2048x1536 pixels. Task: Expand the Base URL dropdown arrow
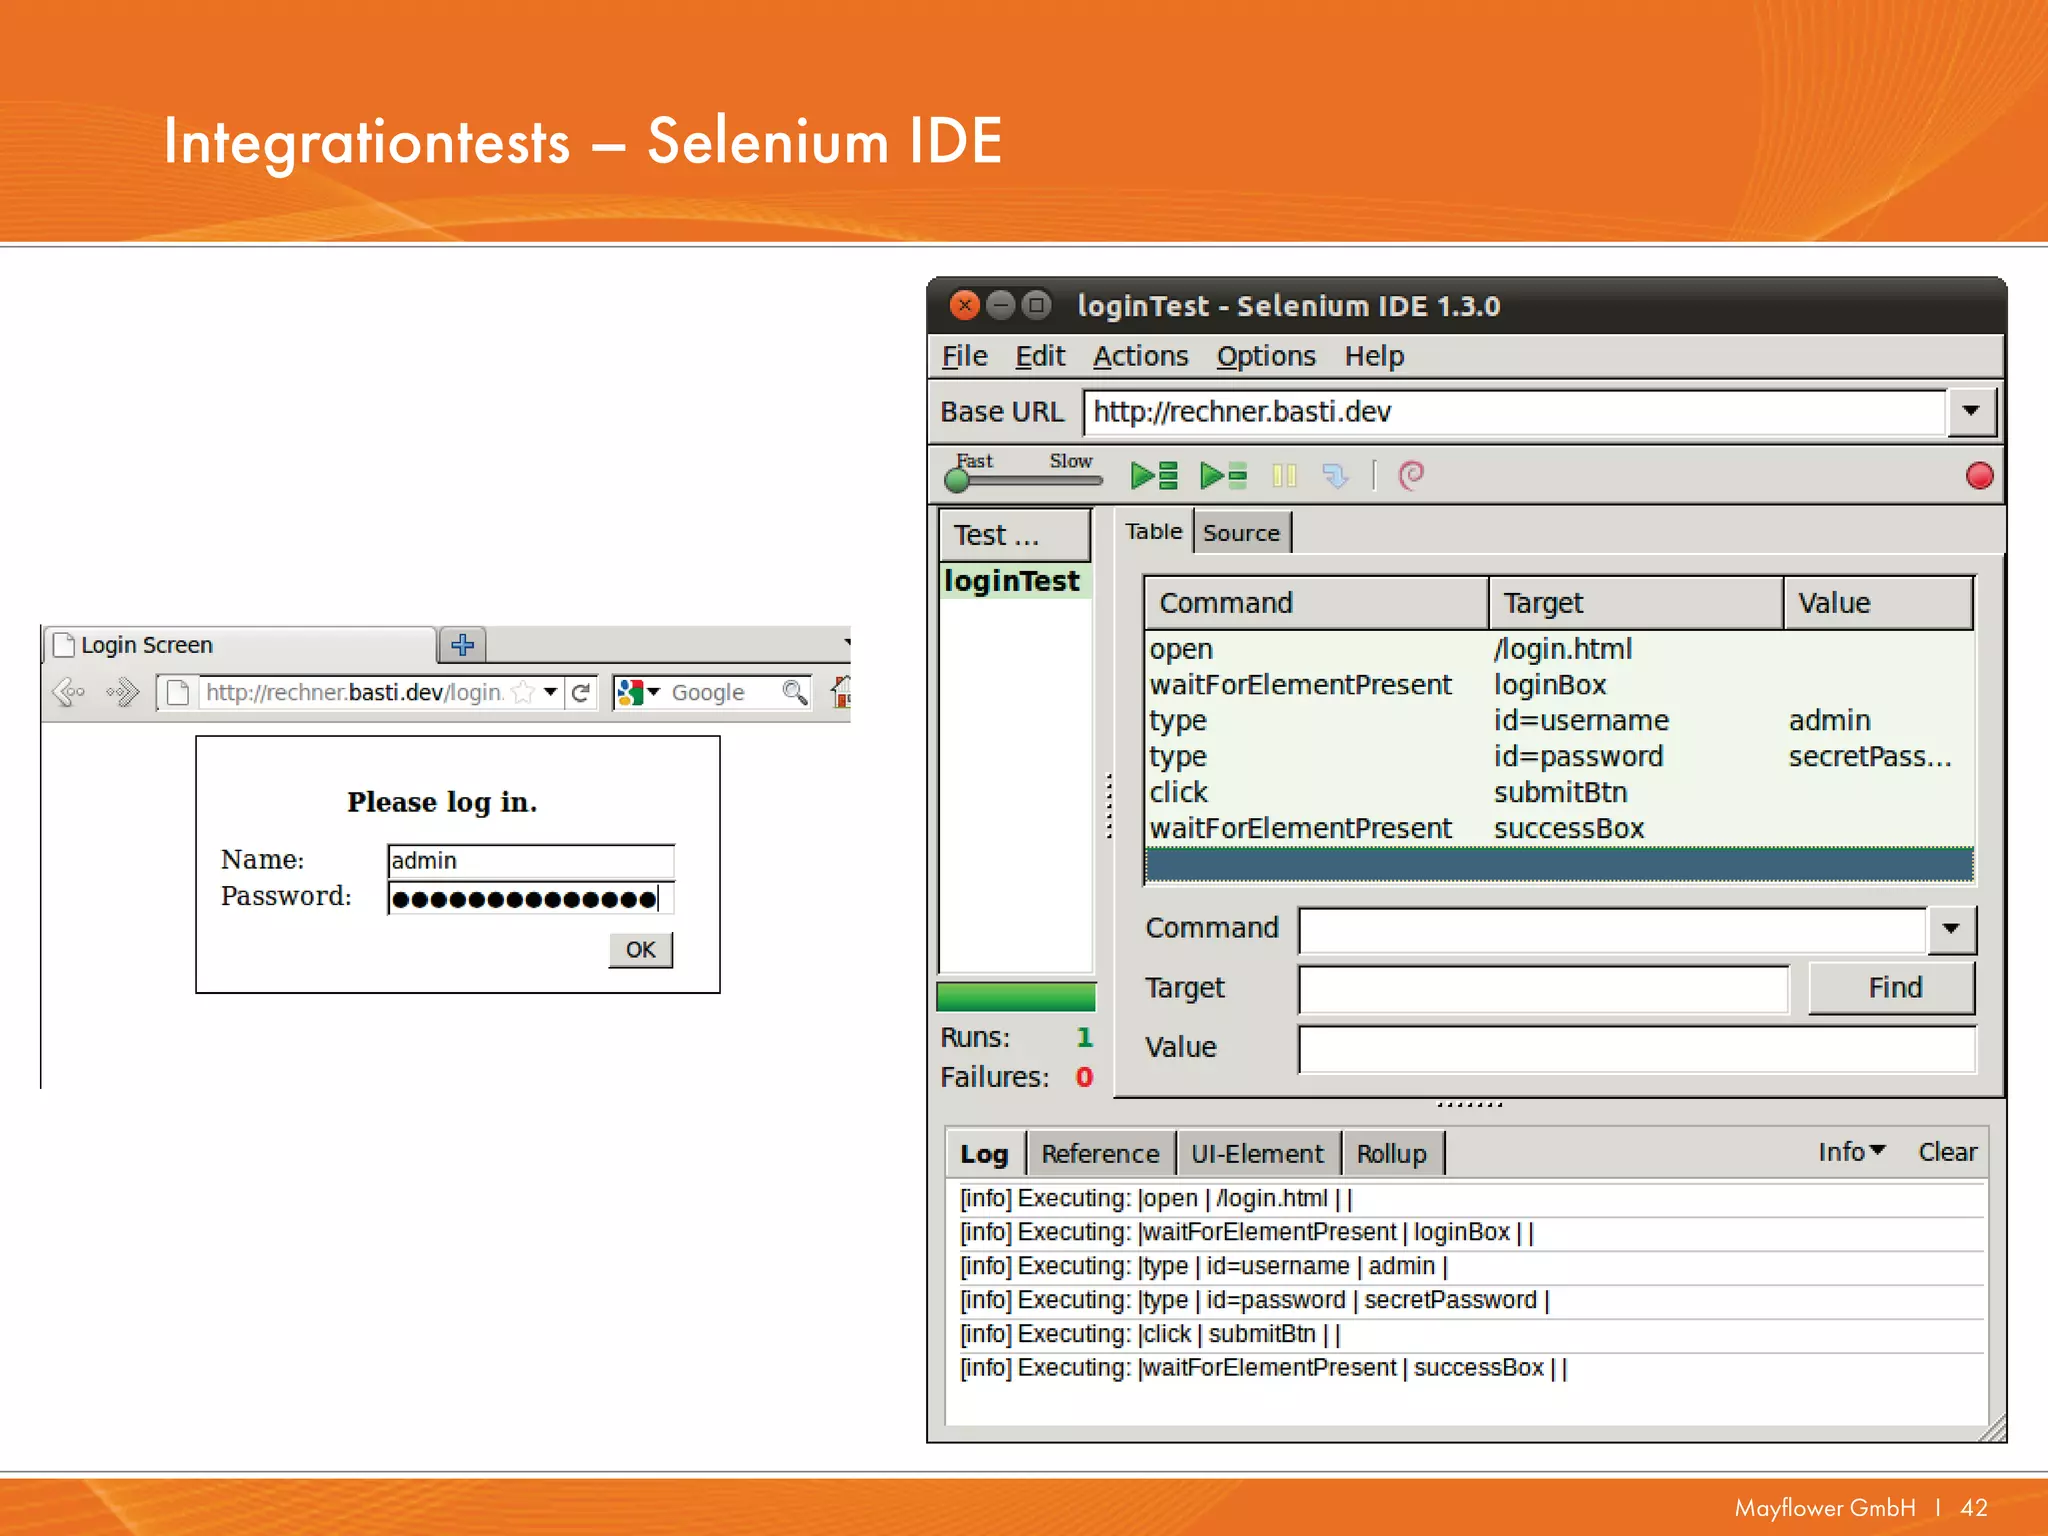pos(1971,412)
